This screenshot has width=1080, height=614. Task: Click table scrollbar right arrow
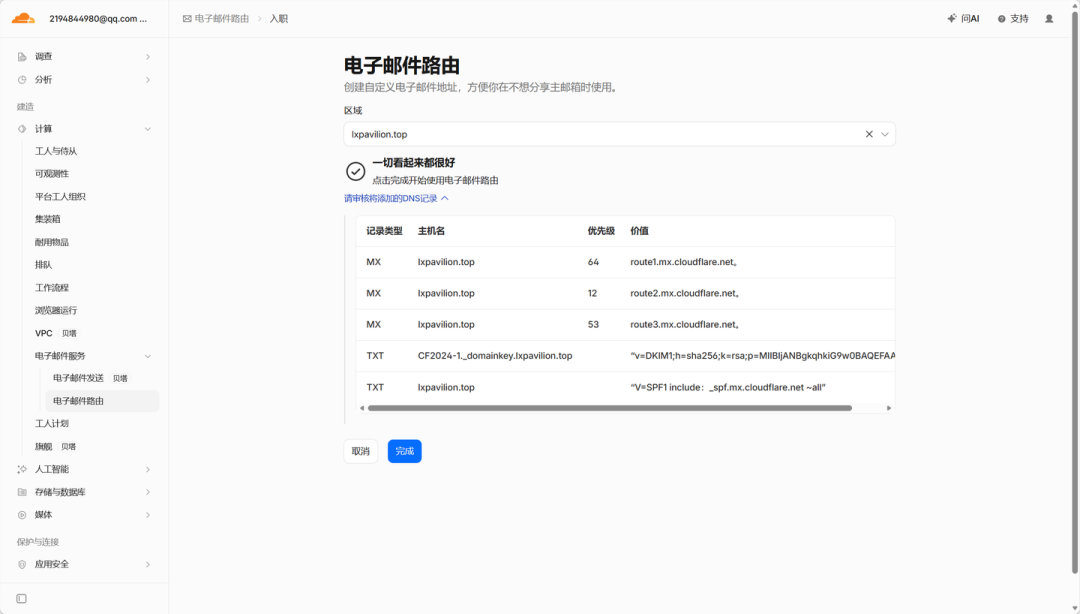click(x=889, y=408)
